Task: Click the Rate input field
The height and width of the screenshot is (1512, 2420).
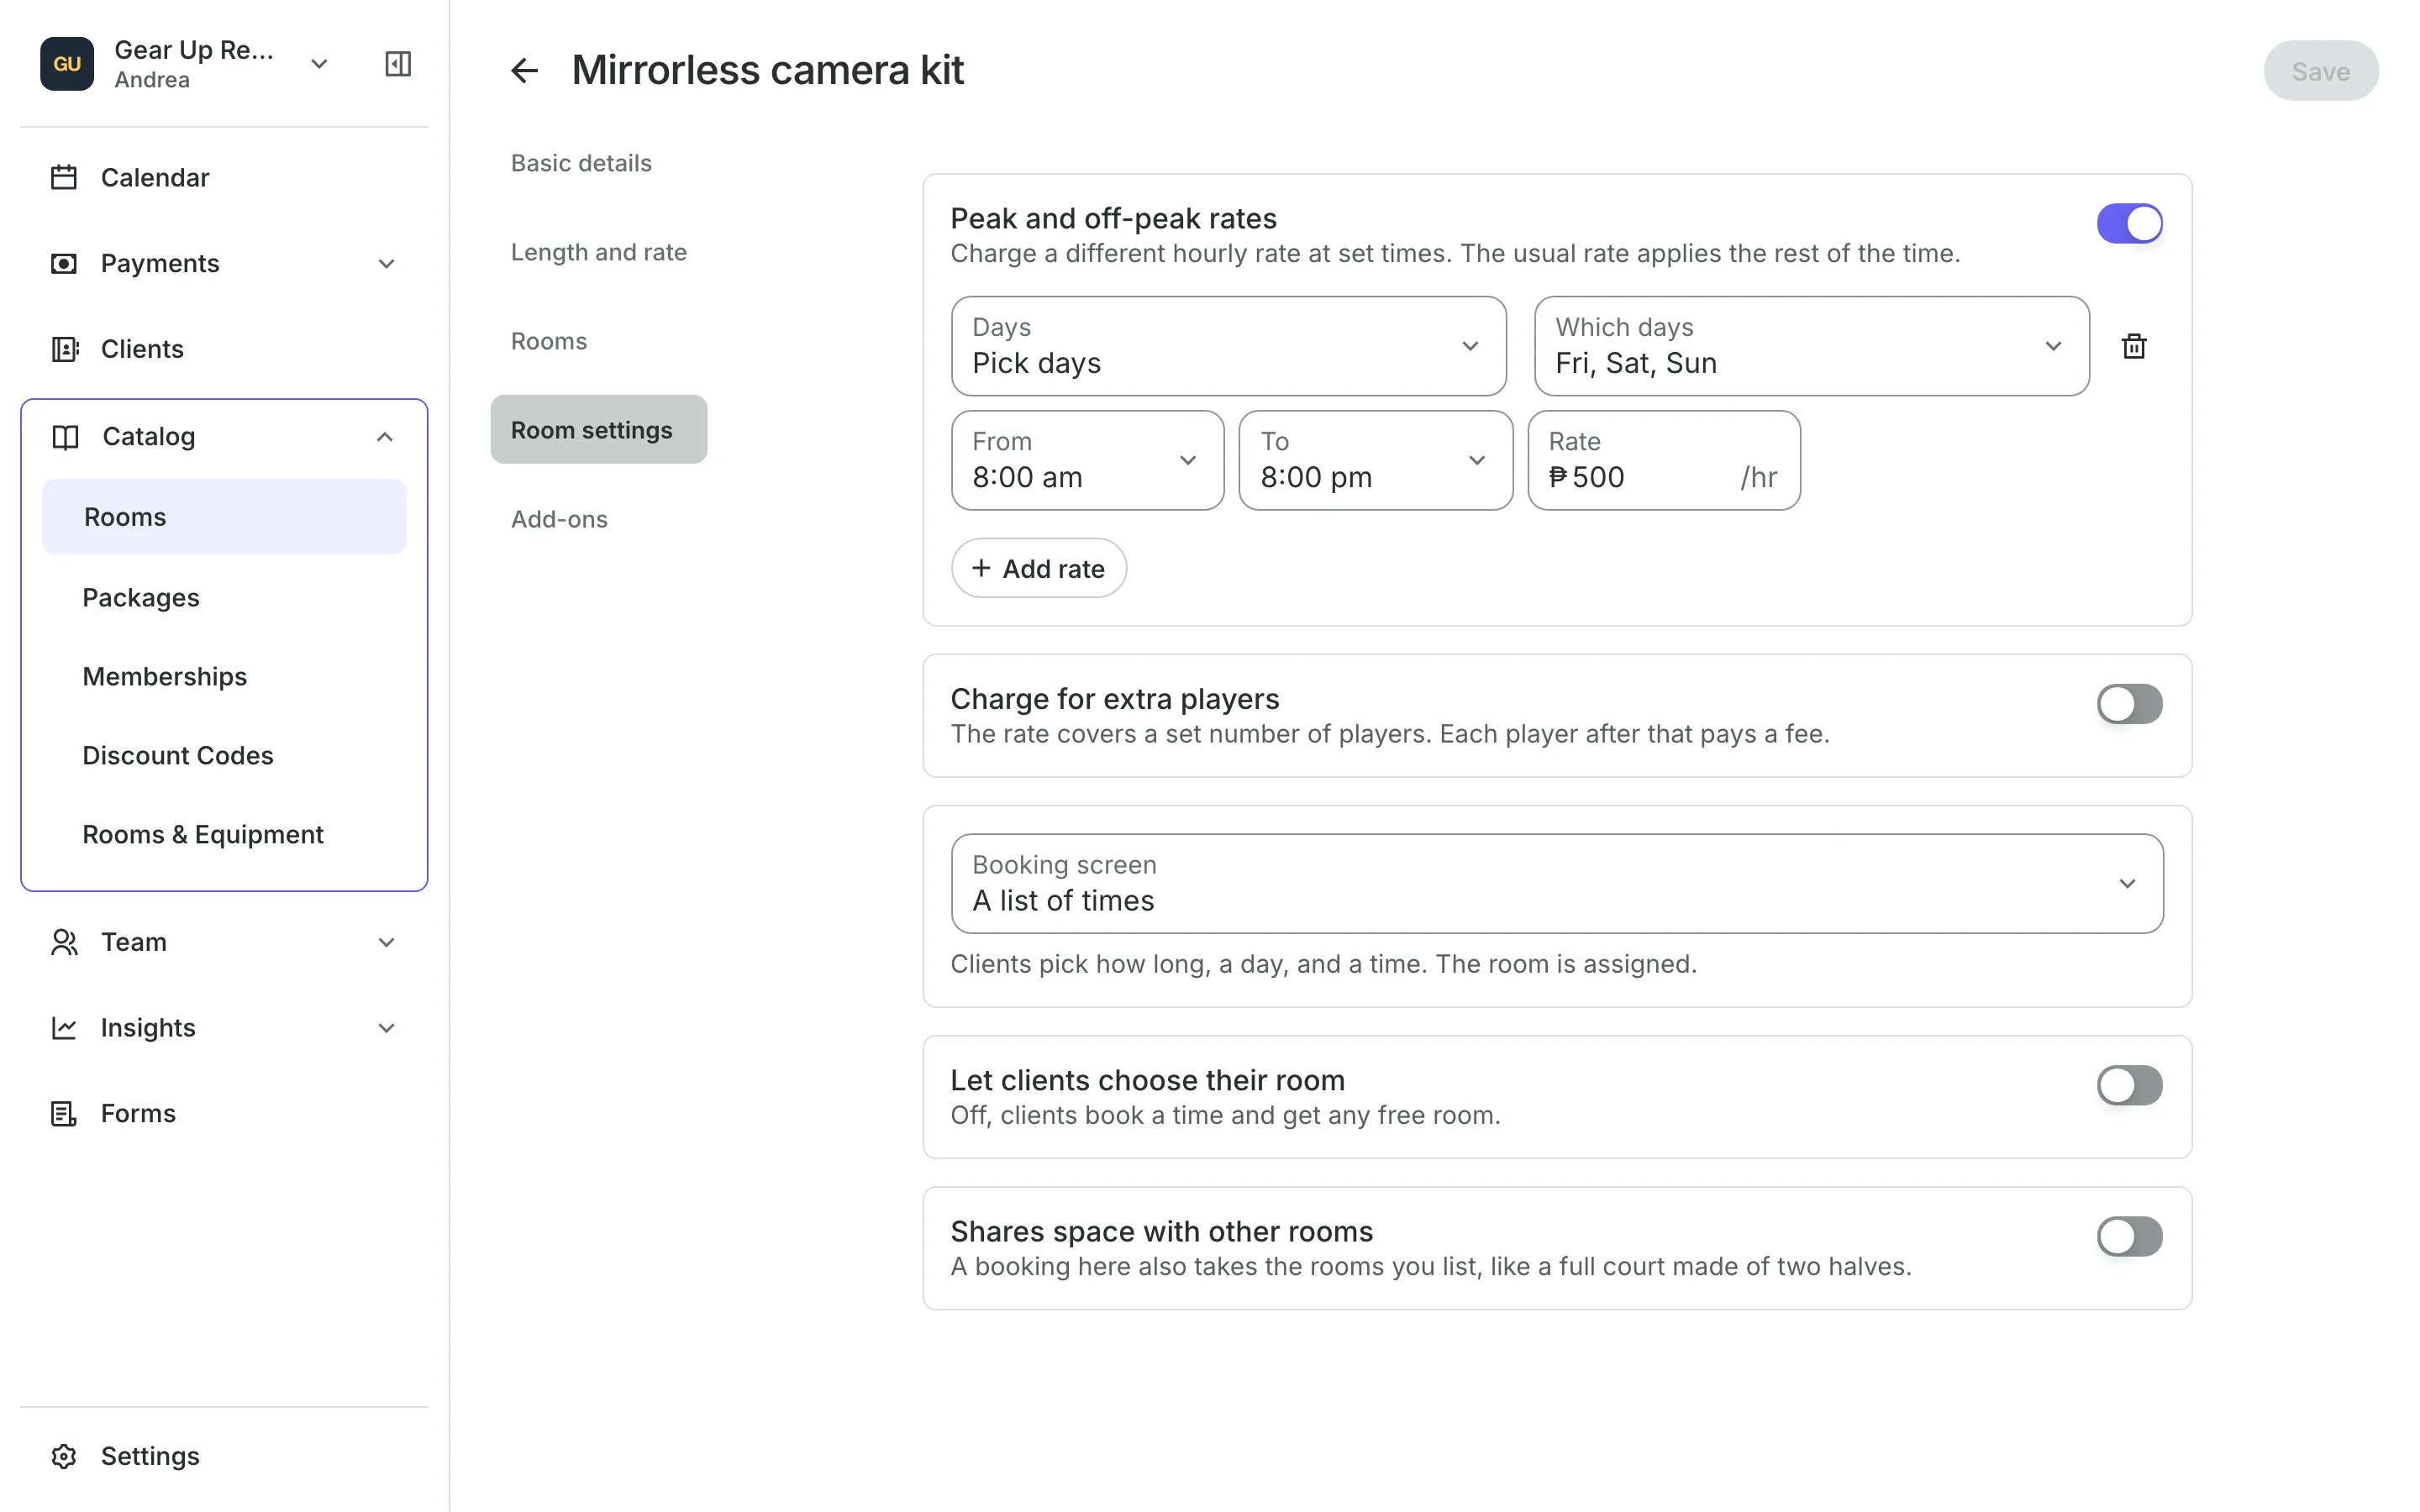Action: 1663,460
